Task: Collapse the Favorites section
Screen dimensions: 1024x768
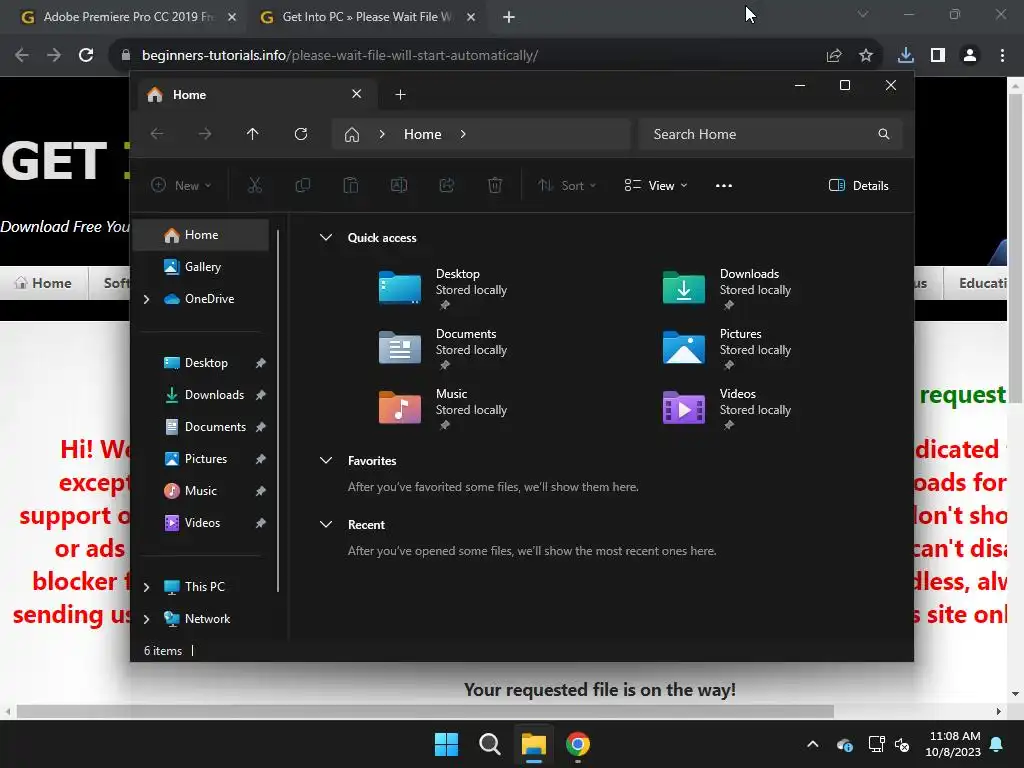Action: point(326,460)
